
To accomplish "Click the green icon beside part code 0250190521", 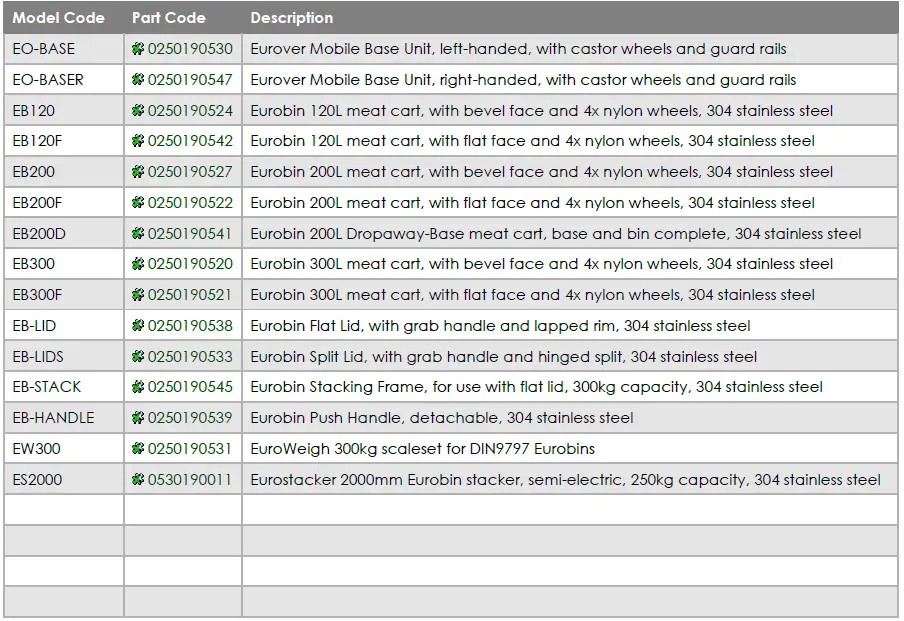I will point(138,295).
